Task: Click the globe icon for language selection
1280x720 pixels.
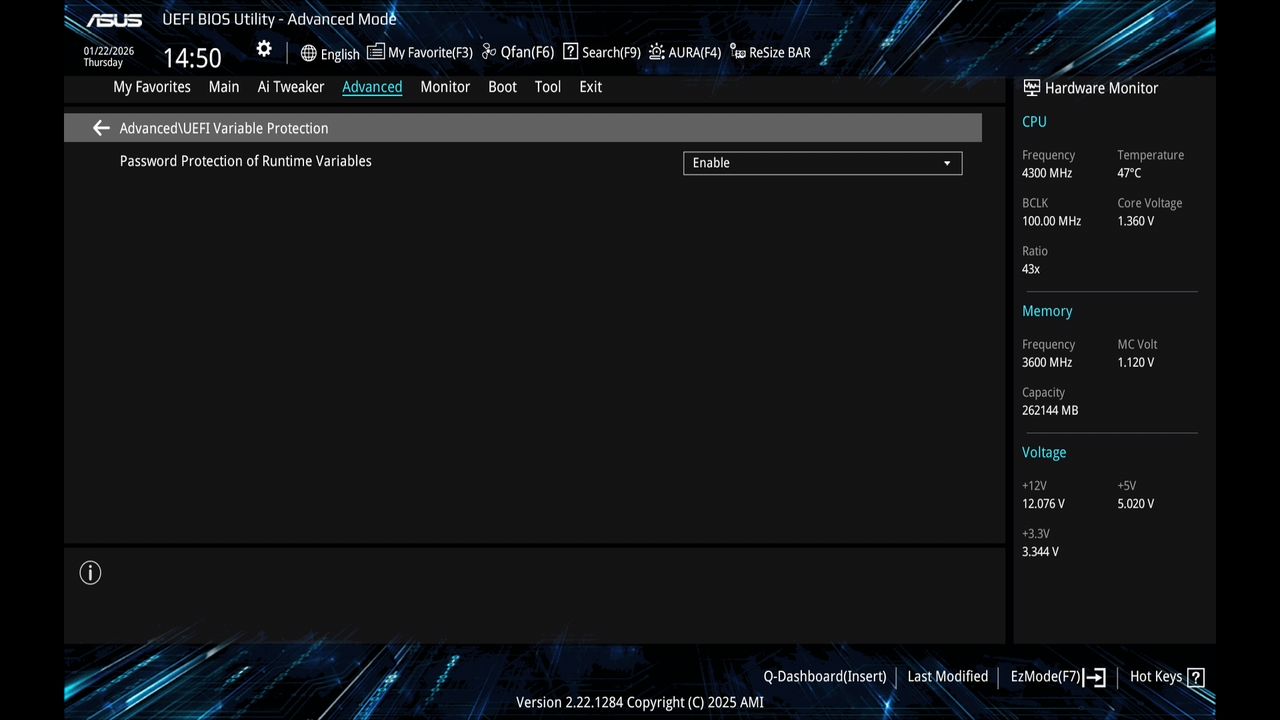Action: click(306, 53)
